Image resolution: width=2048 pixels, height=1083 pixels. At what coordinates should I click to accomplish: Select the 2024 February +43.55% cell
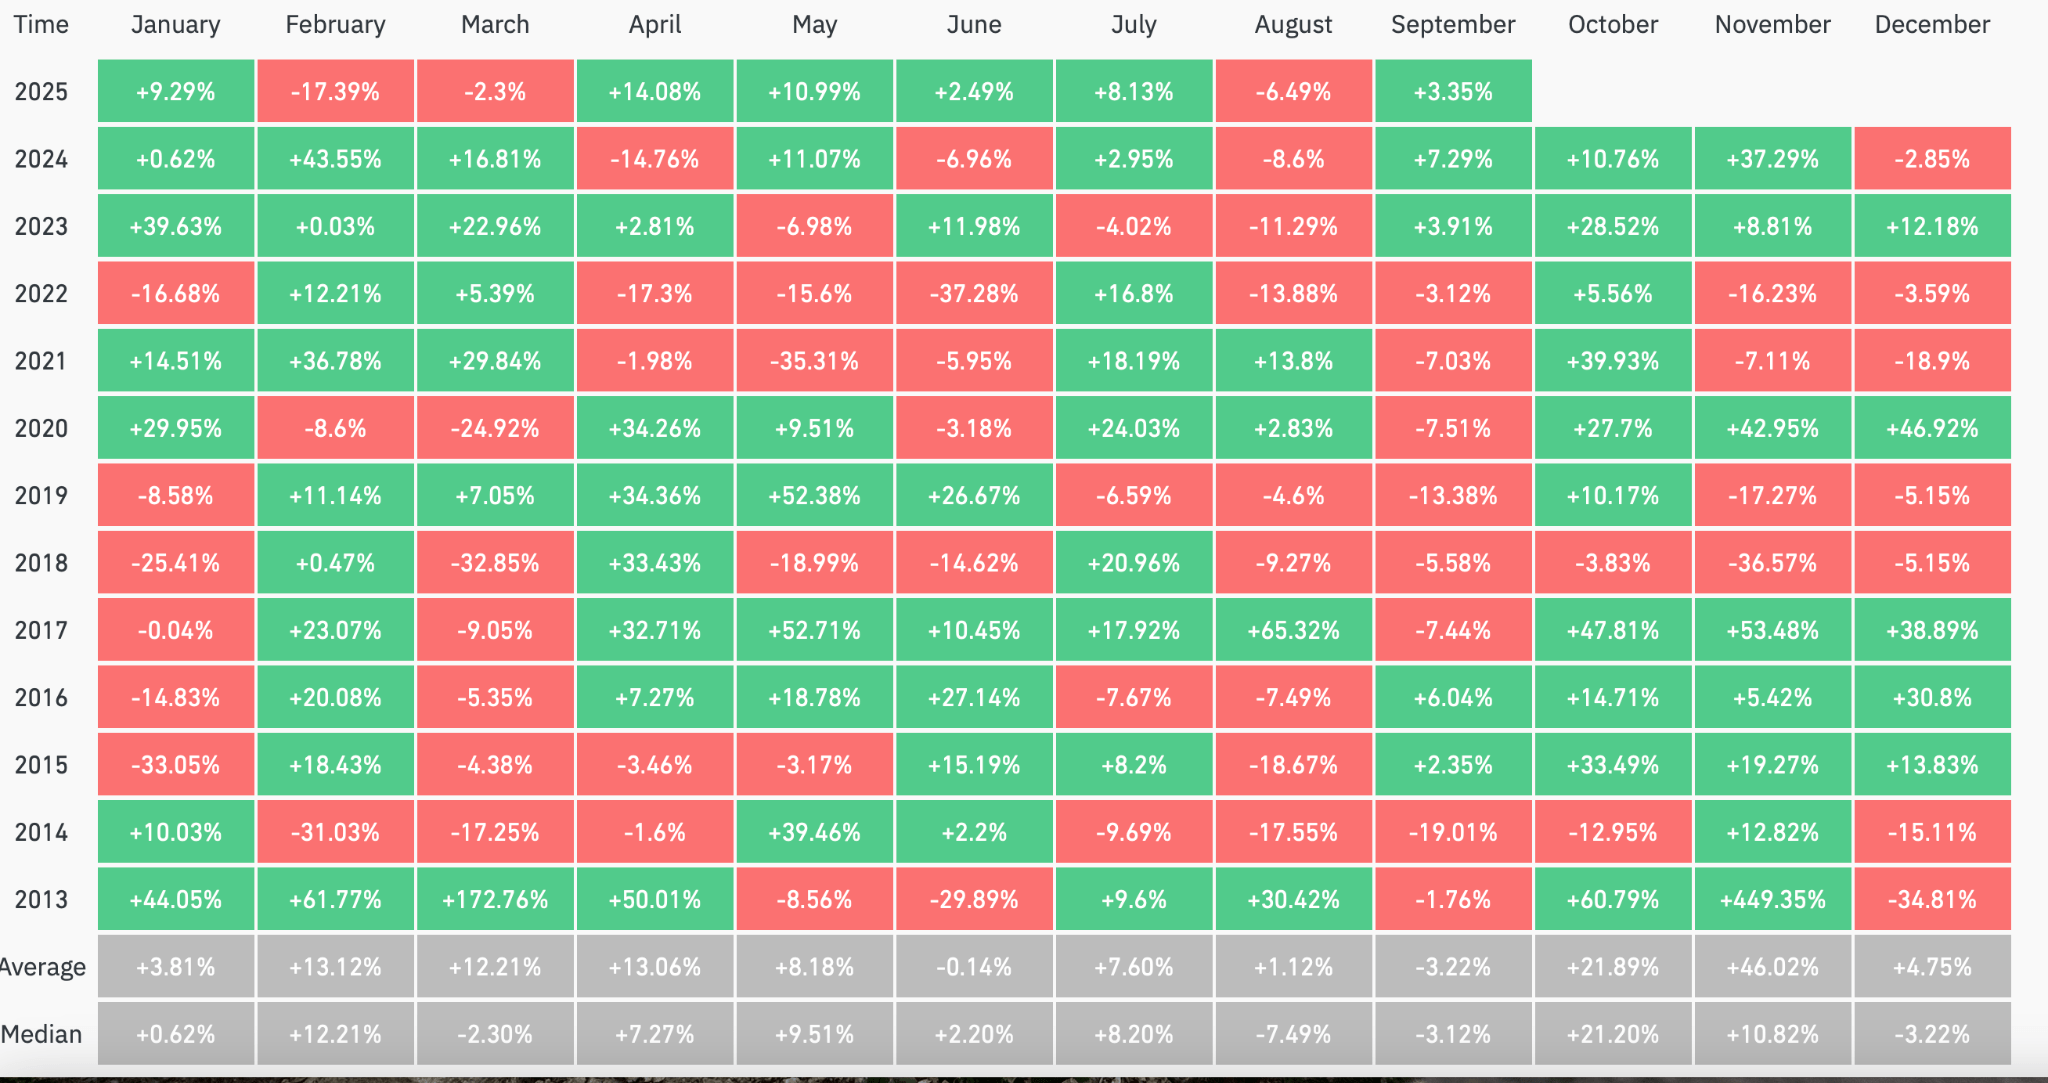click(x=335, y=159)
